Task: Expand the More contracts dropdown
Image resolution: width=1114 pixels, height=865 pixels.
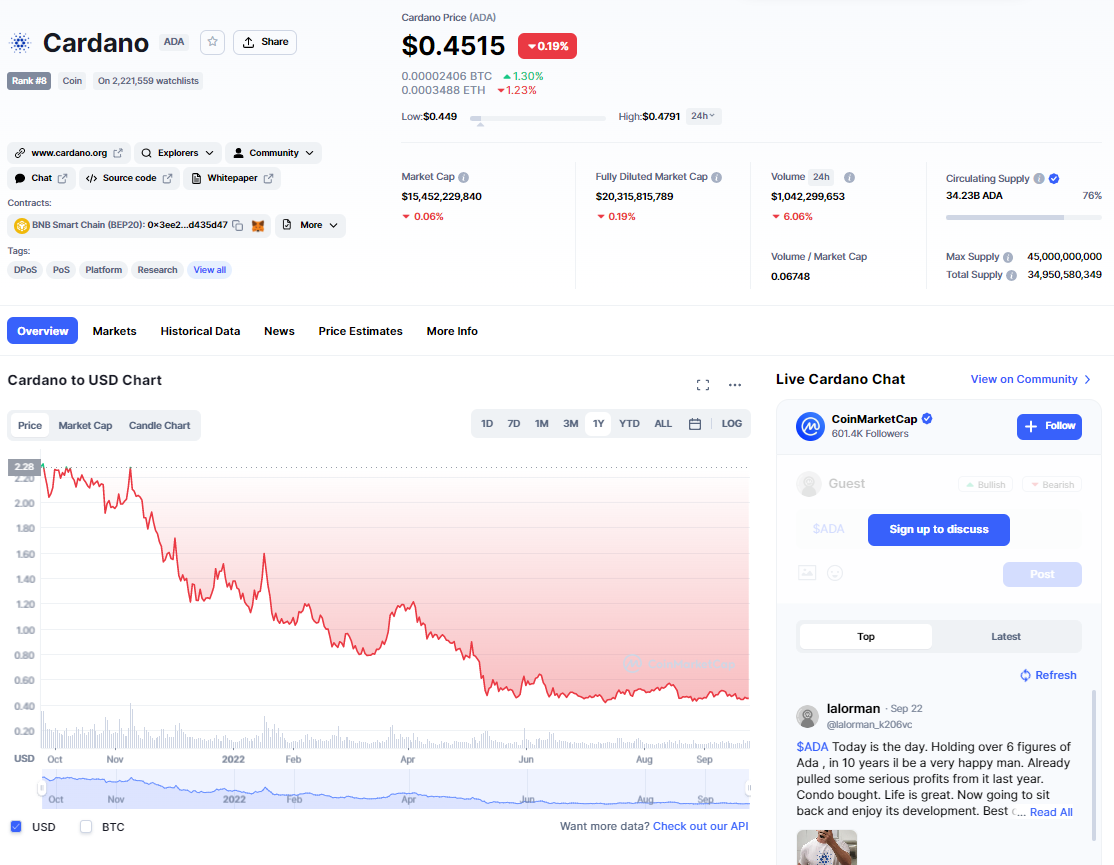Action: click(310, 225)
